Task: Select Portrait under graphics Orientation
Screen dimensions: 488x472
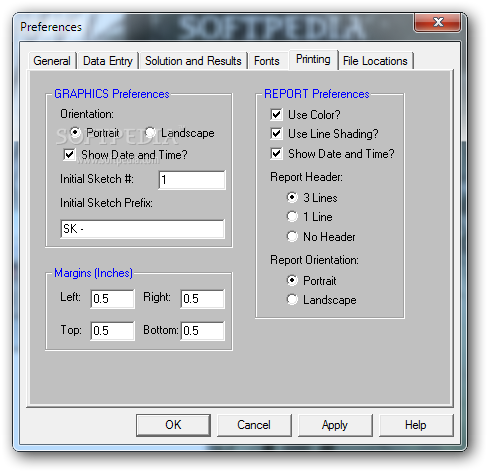Action: (x=75, y=133)
